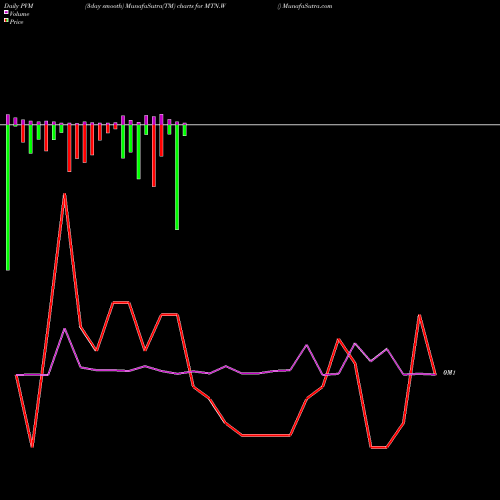
Task: Click the red-green Price legend swatch
Action: point(6,20)
